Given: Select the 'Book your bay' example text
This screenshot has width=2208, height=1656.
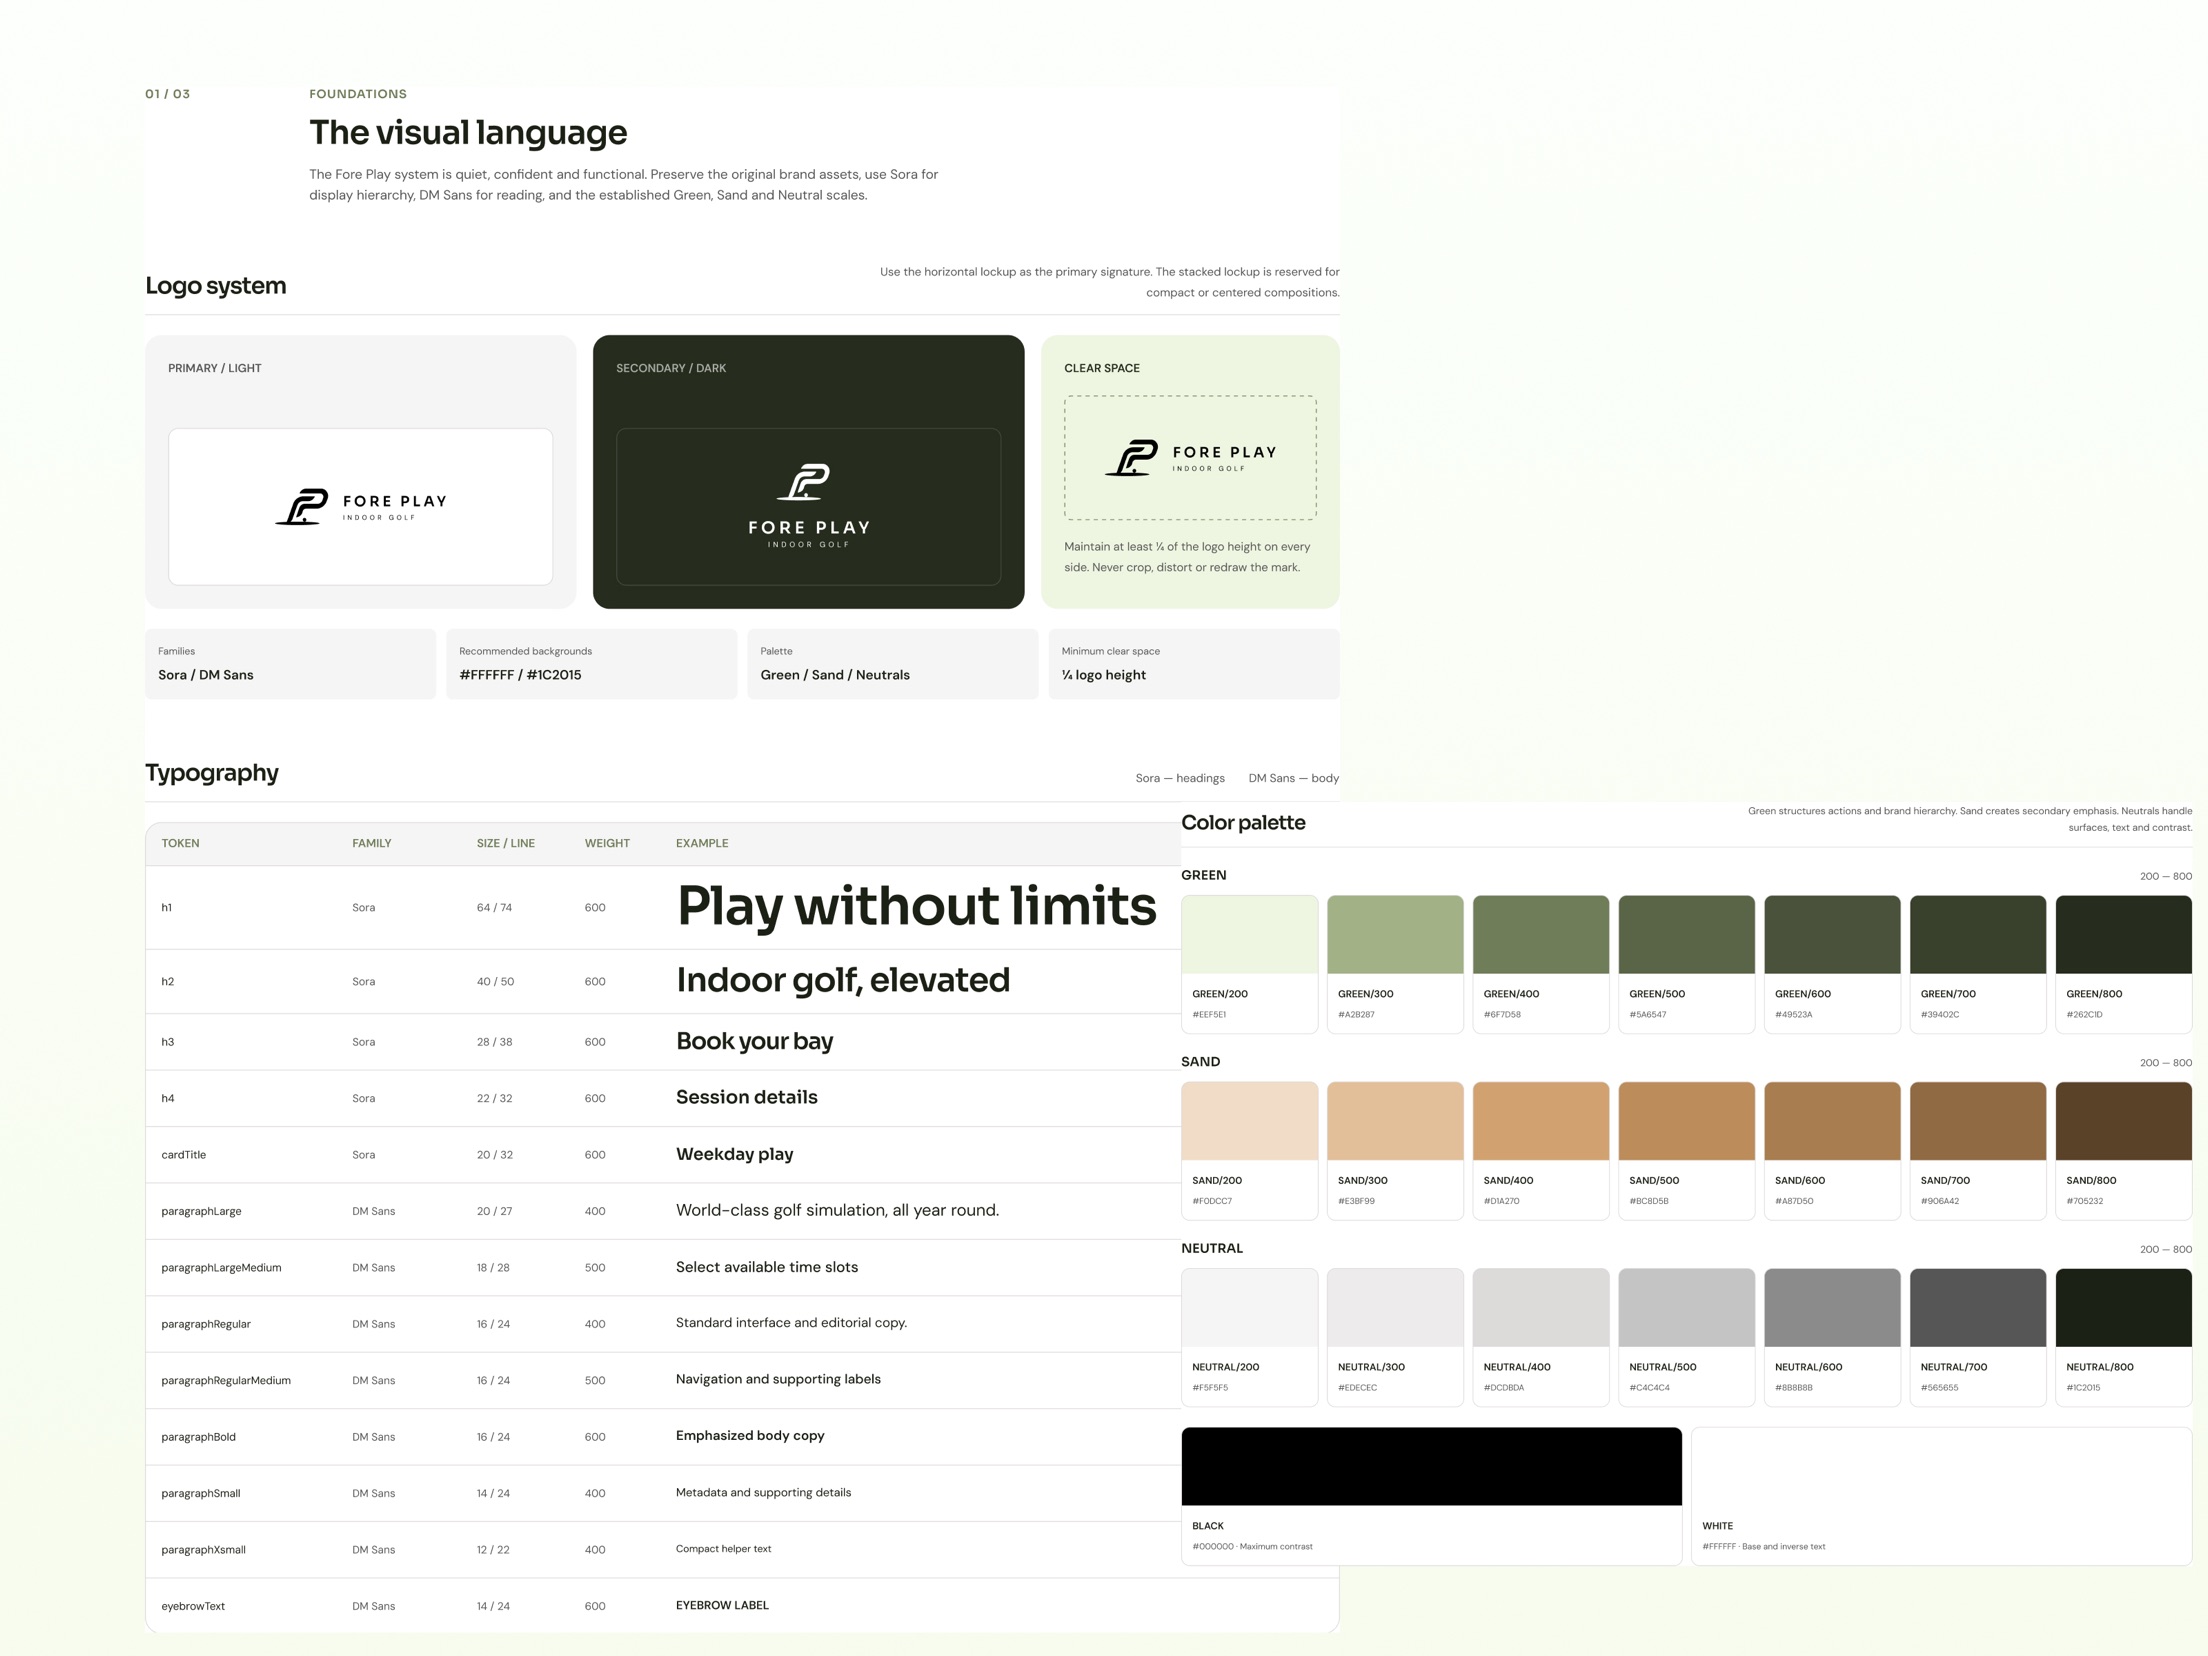Looking at the screenshot, I should click(754, 1041).
